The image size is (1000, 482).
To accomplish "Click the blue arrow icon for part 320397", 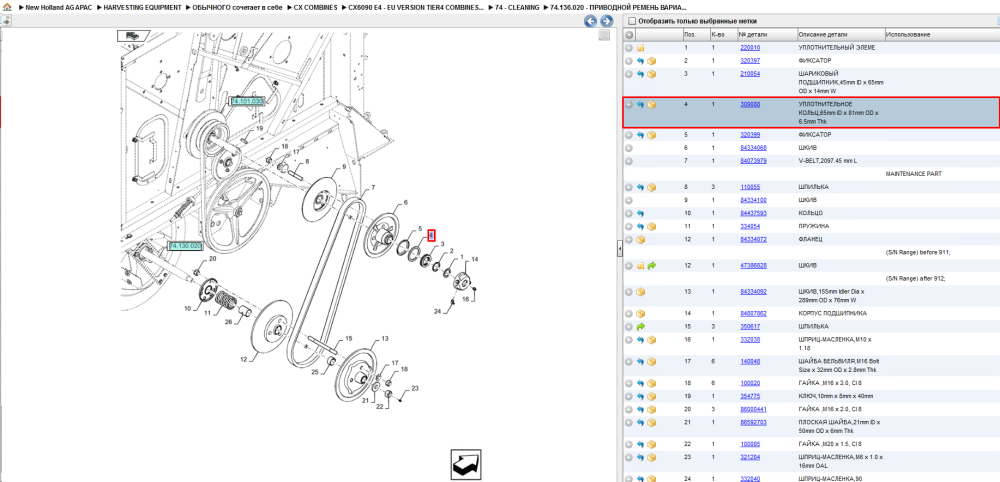I will coord(641,61).
